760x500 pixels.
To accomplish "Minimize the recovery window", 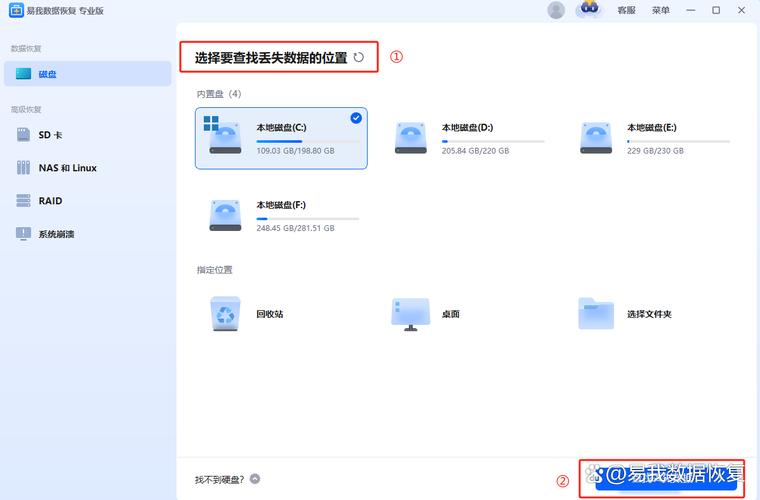I will (691, 10).
